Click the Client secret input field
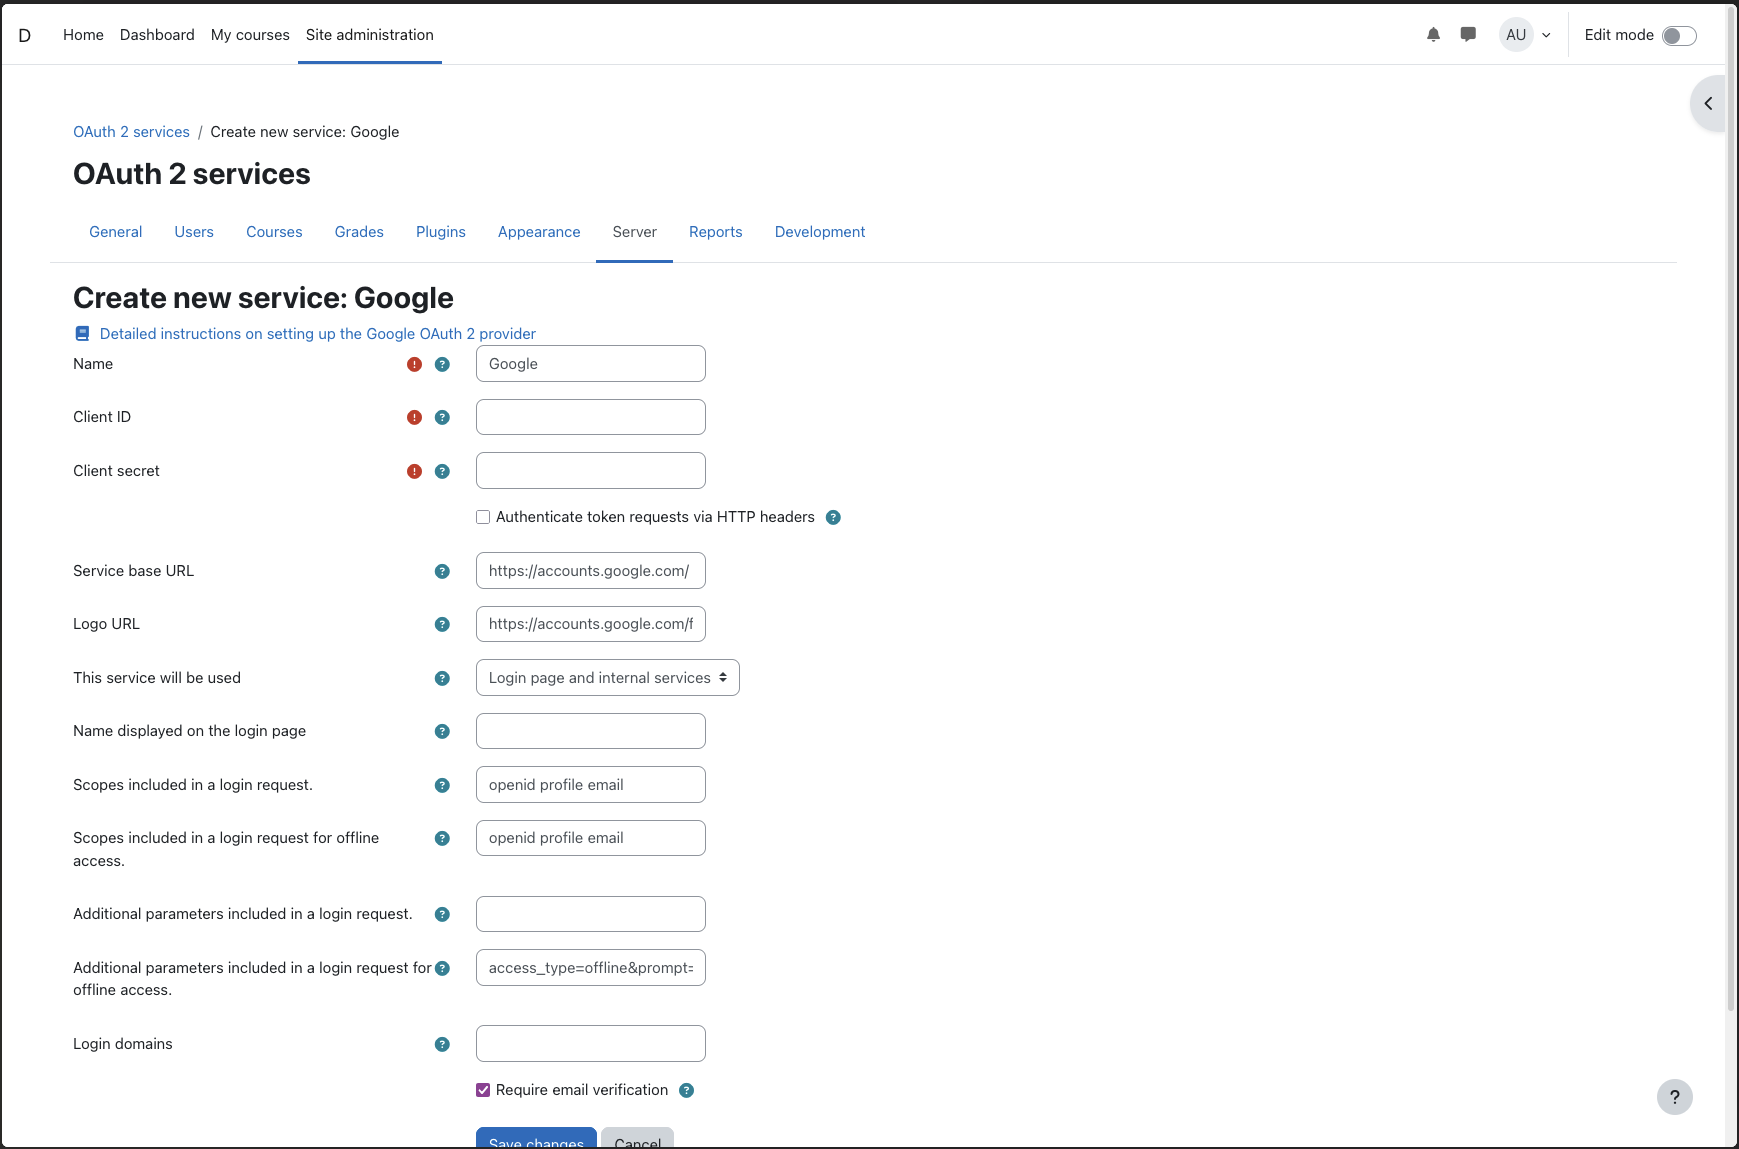Viewport: 1739px width, 1149px height. coord(590,471)
